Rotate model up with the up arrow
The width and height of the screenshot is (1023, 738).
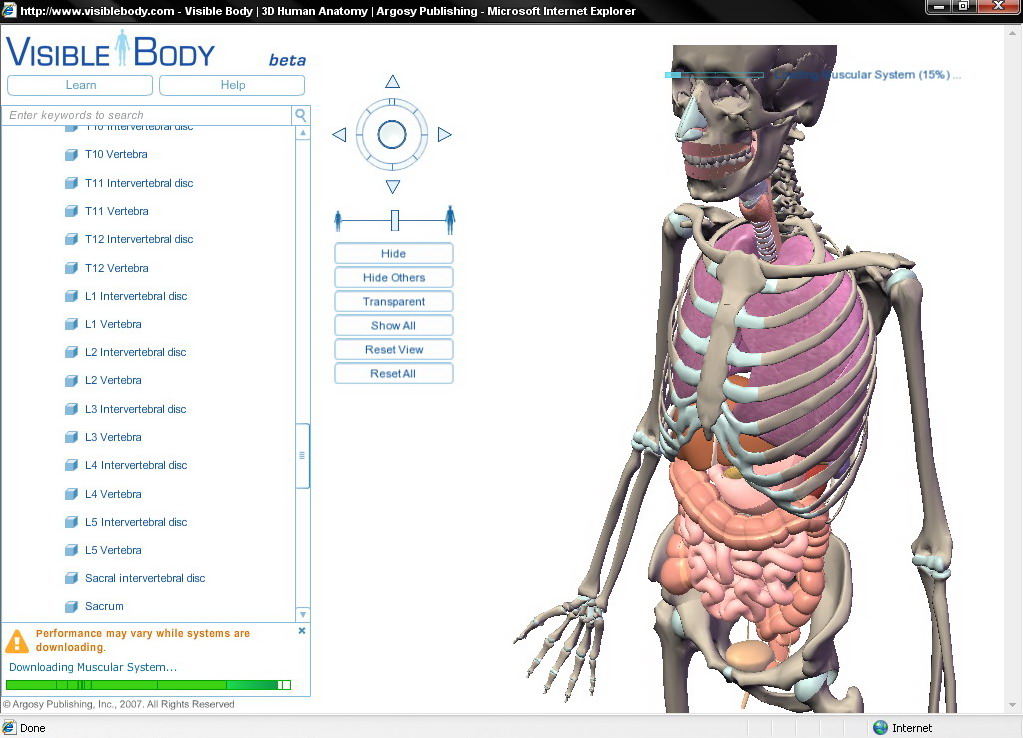pos(392,82)
